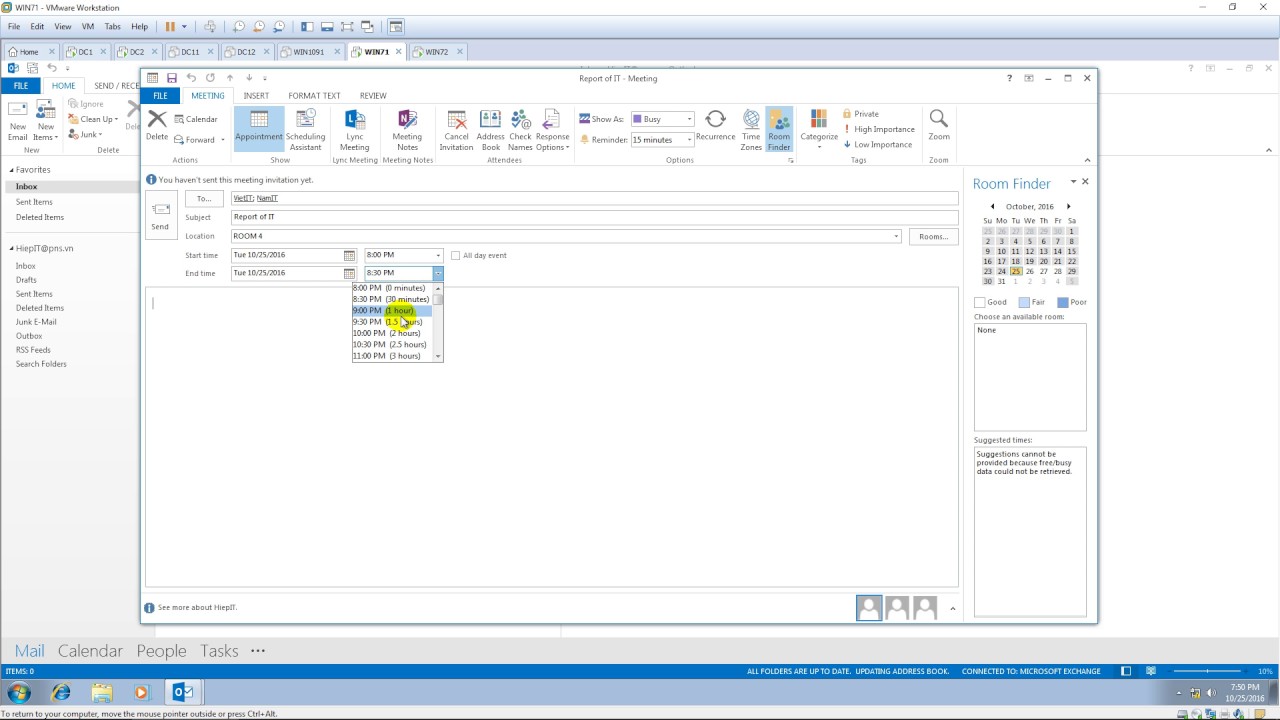Screen dimensions: 1280x720
Task: Collapse the Favorites folder group
Action: [10, 170]
